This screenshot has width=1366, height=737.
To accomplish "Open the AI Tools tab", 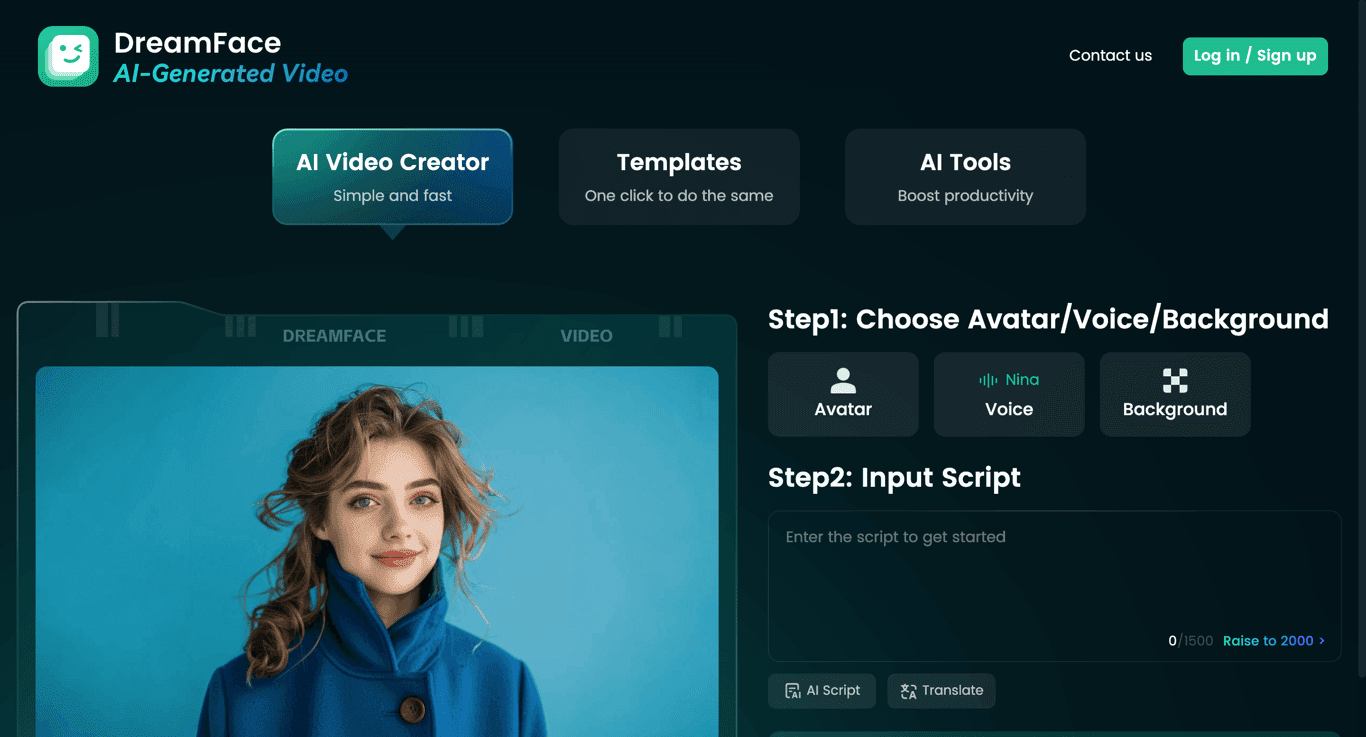I will 964,176.
